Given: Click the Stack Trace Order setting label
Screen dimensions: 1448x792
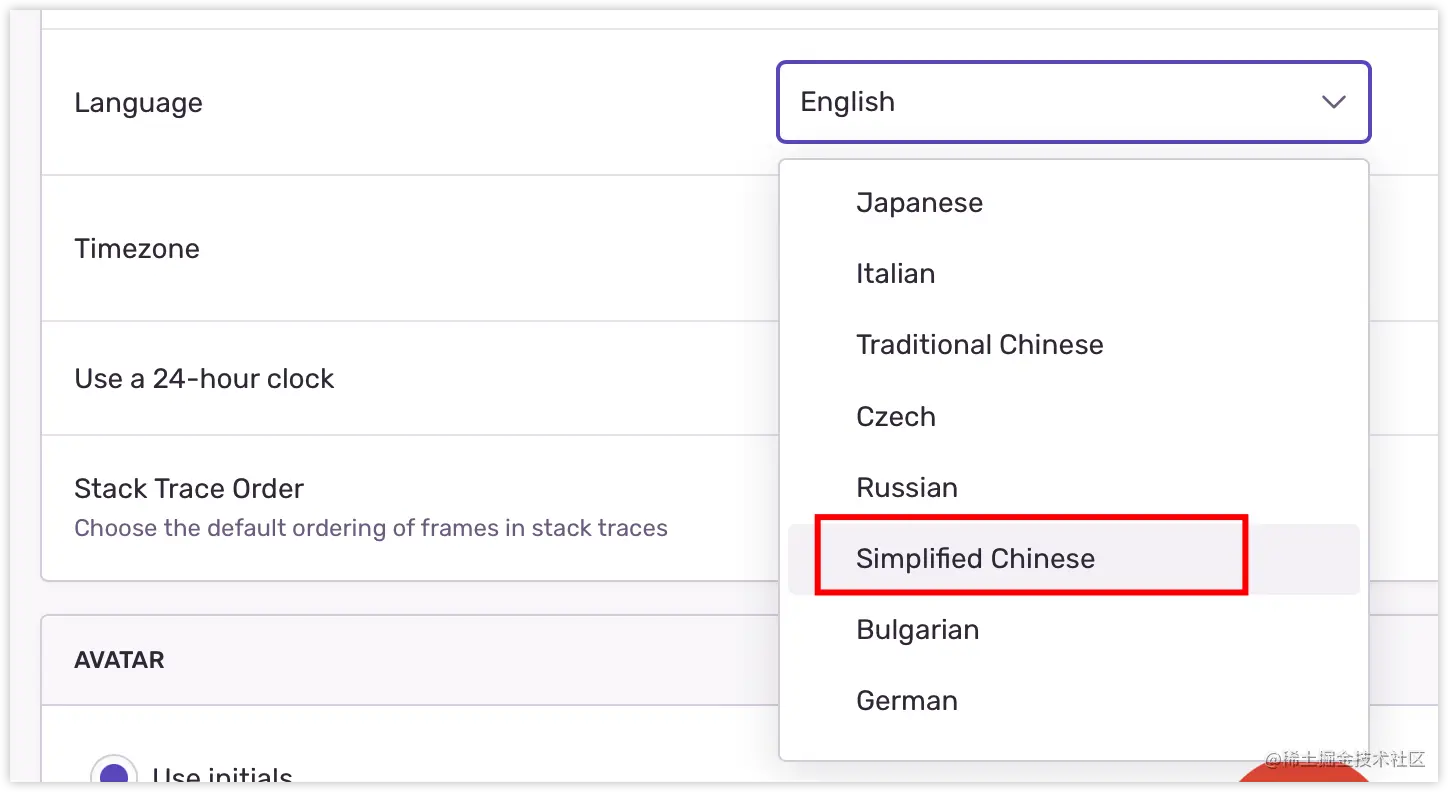Looking at the screenshot, I should click(188, 488).
